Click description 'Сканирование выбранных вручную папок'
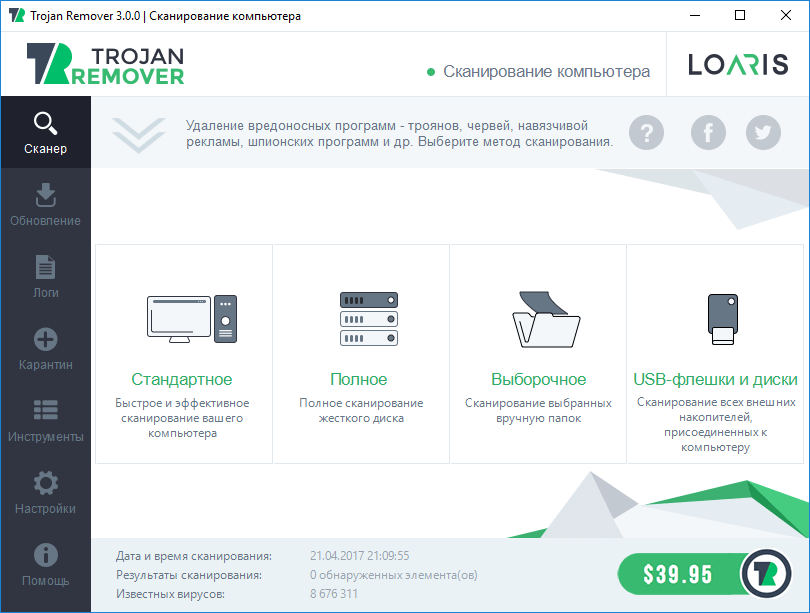 click(x=538, y=411)
